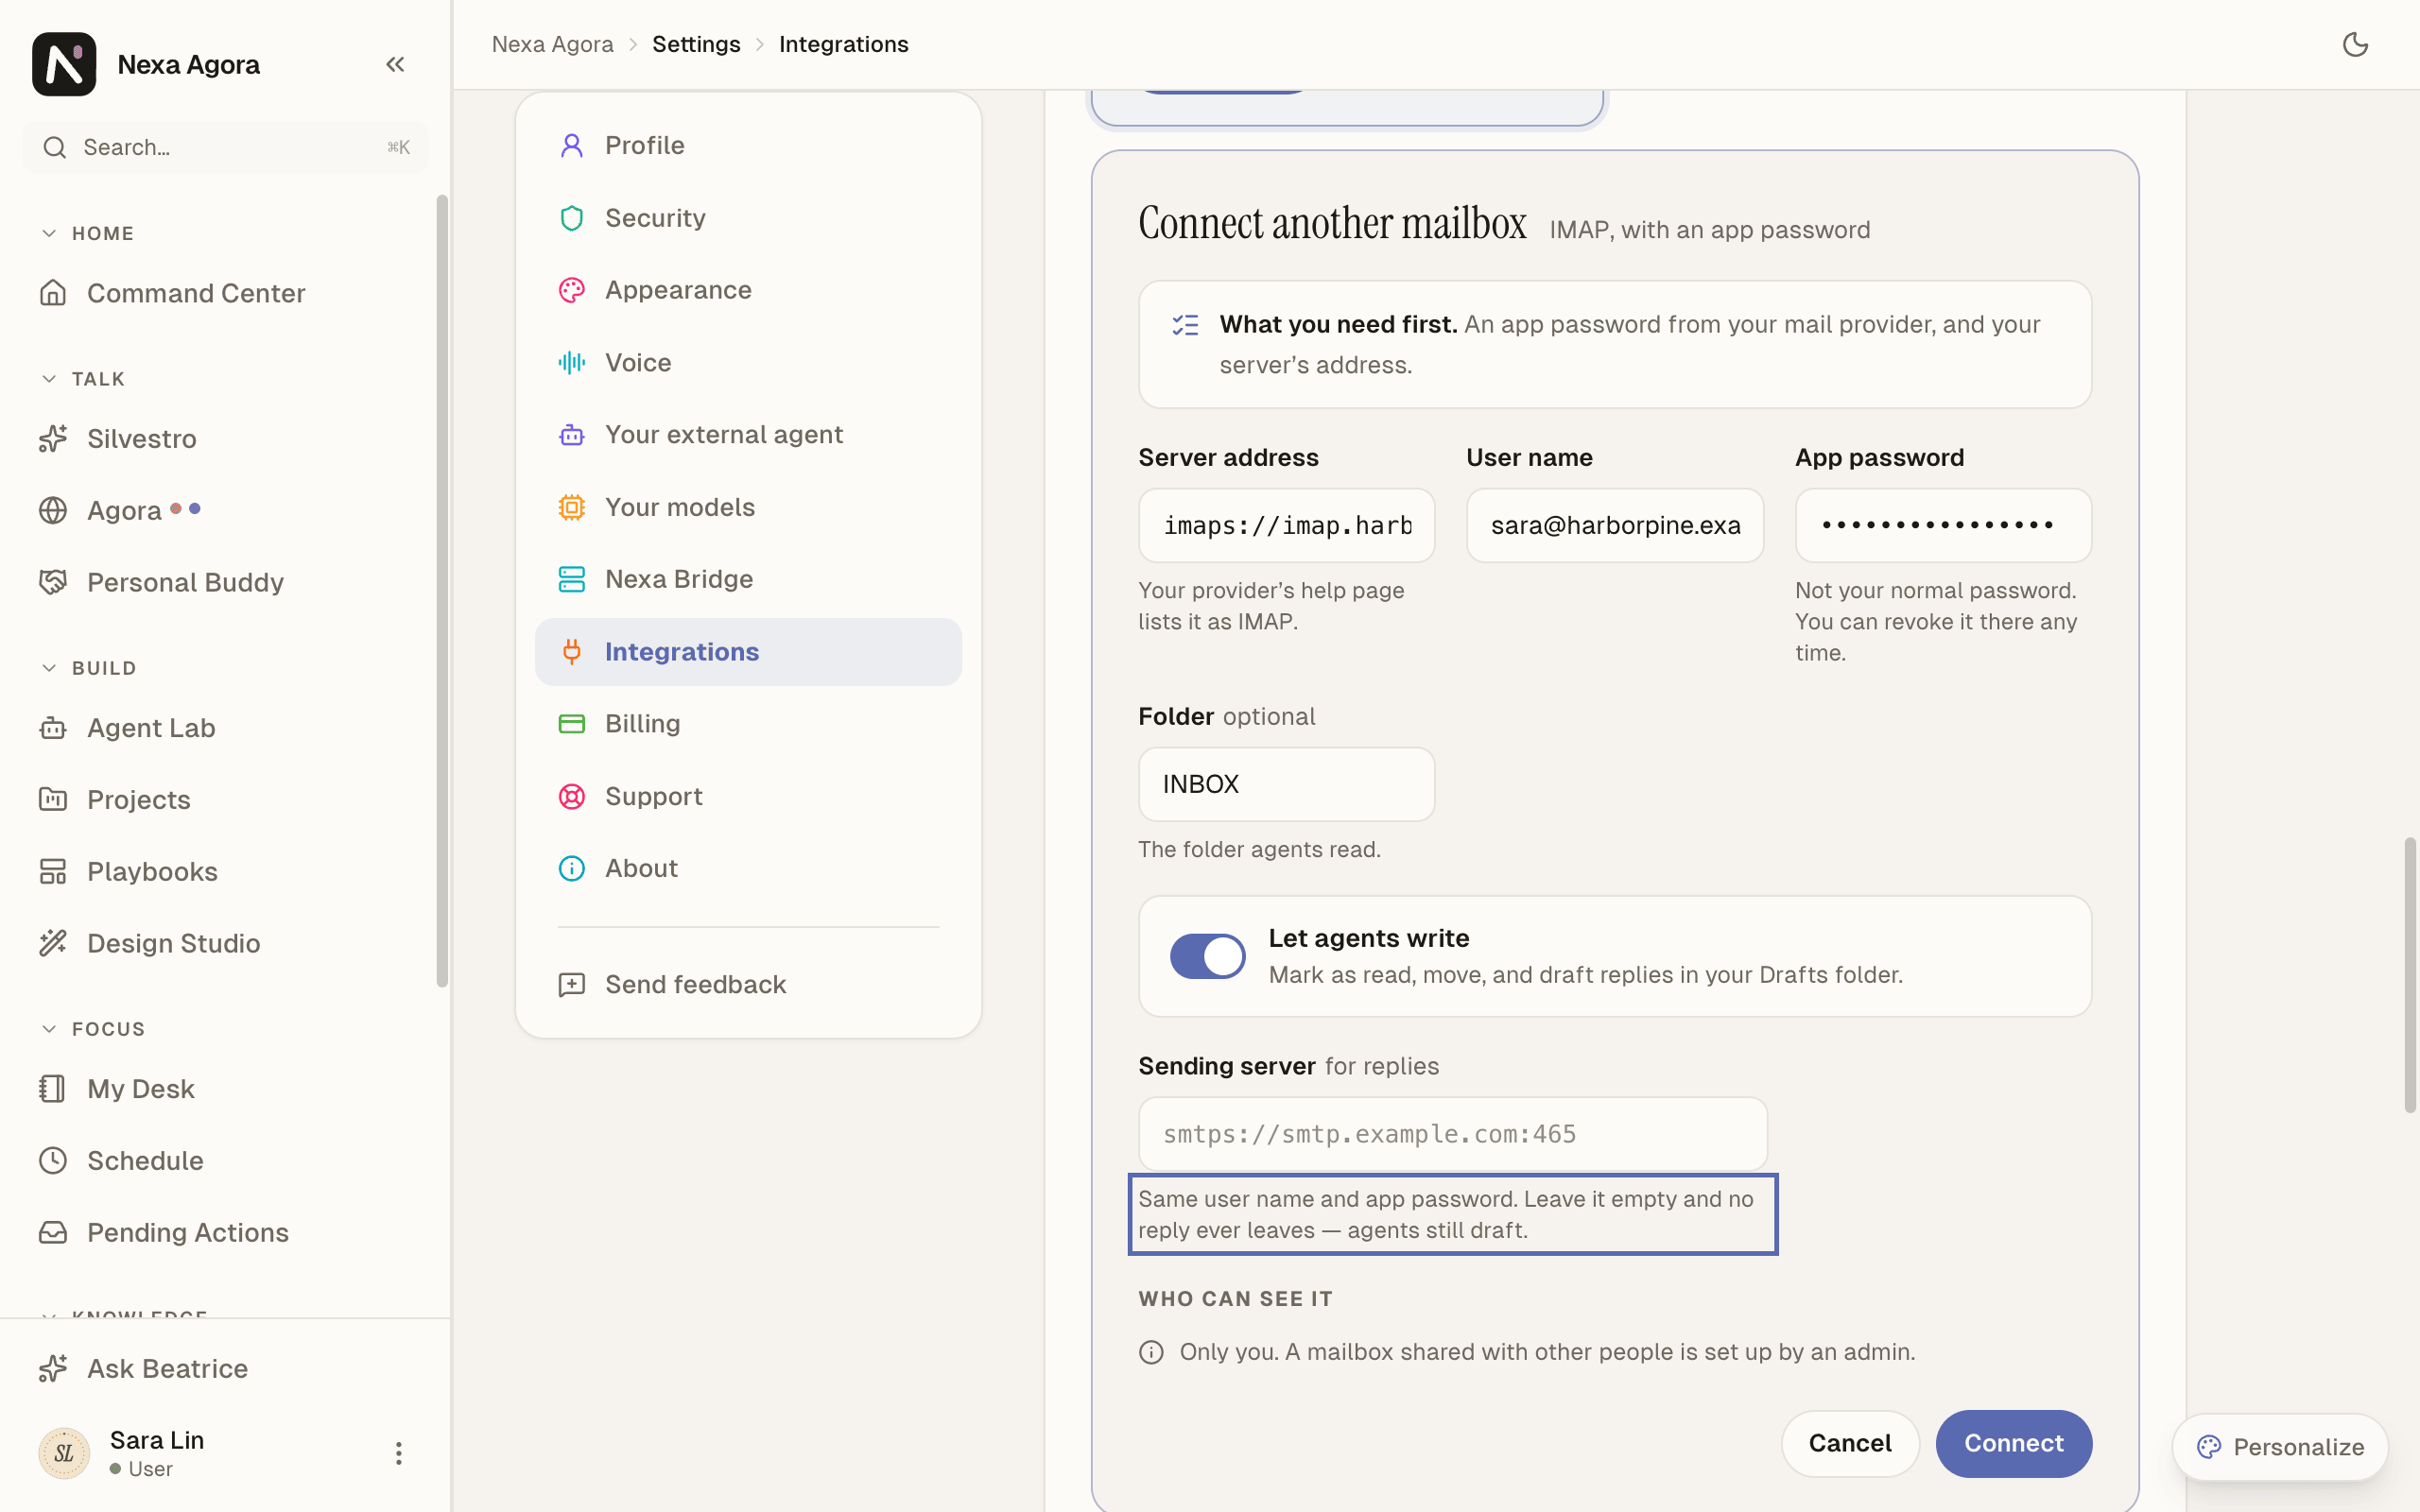Collapse the FOCUS section
Screen dimensions: 2420x1512
tap(93, 1029)
